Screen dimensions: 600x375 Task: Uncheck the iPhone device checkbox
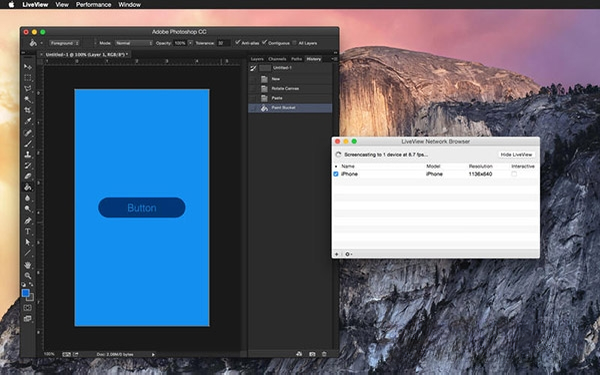tap(336, 174)
